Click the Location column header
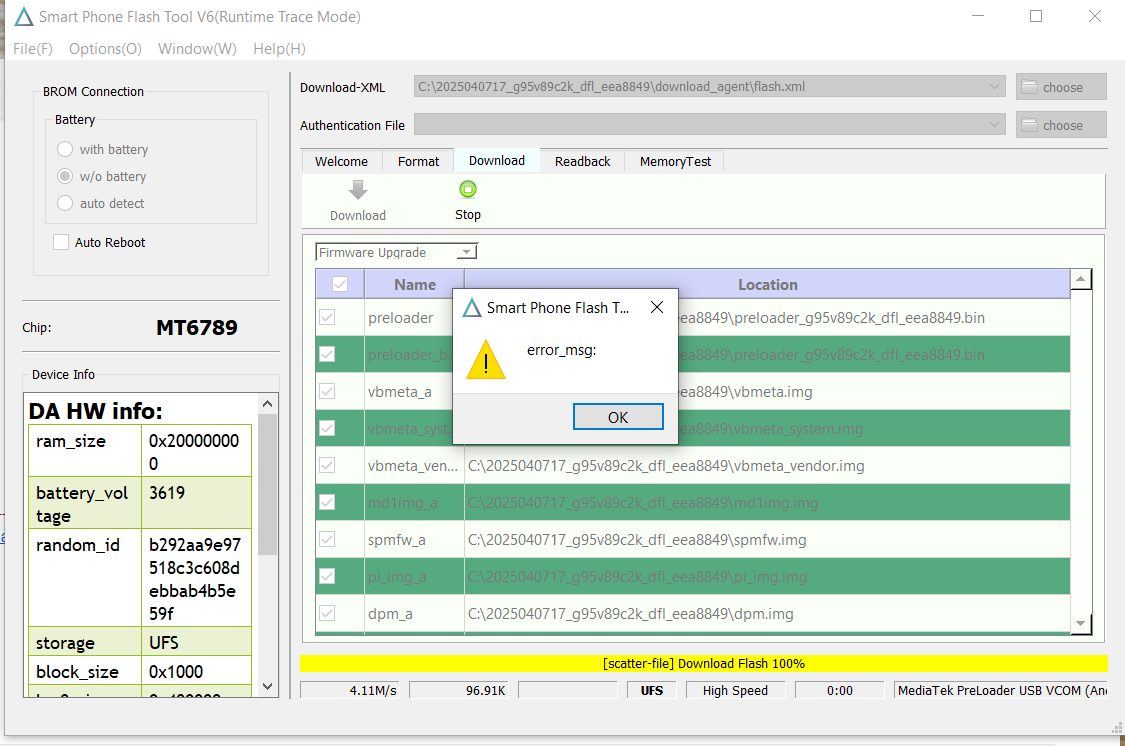This screenshot has height=746, width=1125. coord(768,284)
